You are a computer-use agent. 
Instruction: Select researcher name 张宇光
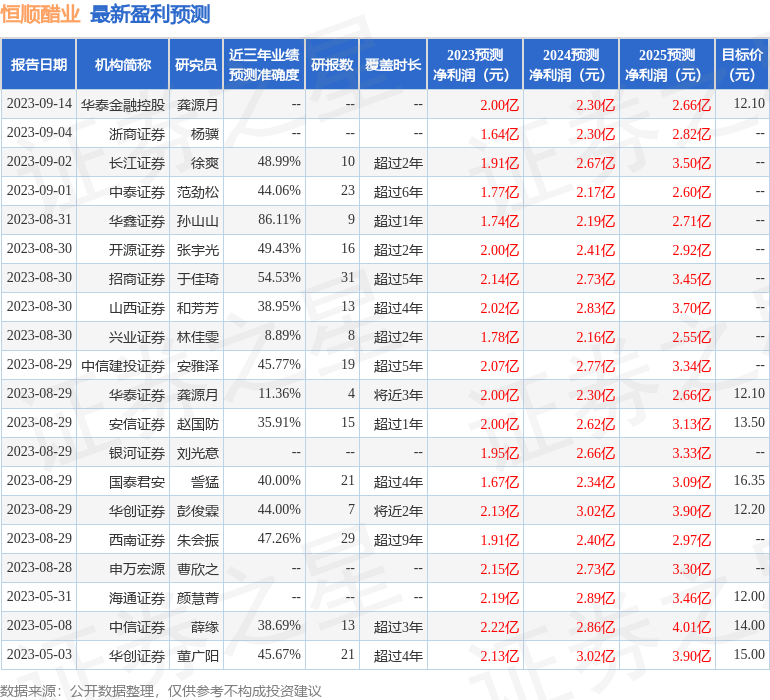tap(198, 250)
